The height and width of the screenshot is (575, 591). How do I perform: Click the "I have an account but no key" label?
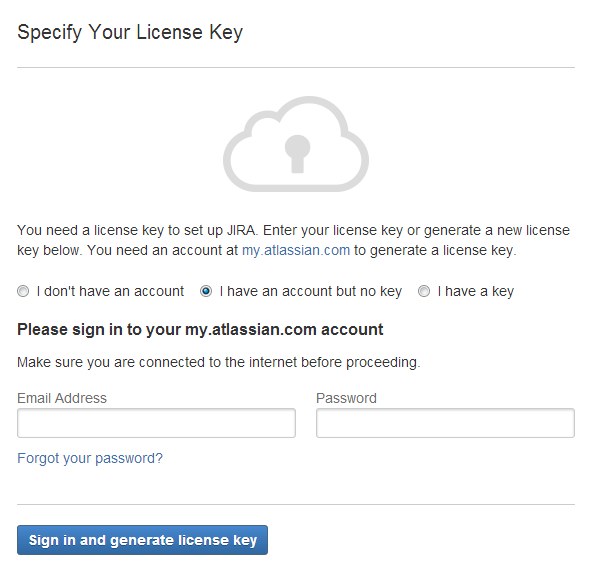point(311,291)
